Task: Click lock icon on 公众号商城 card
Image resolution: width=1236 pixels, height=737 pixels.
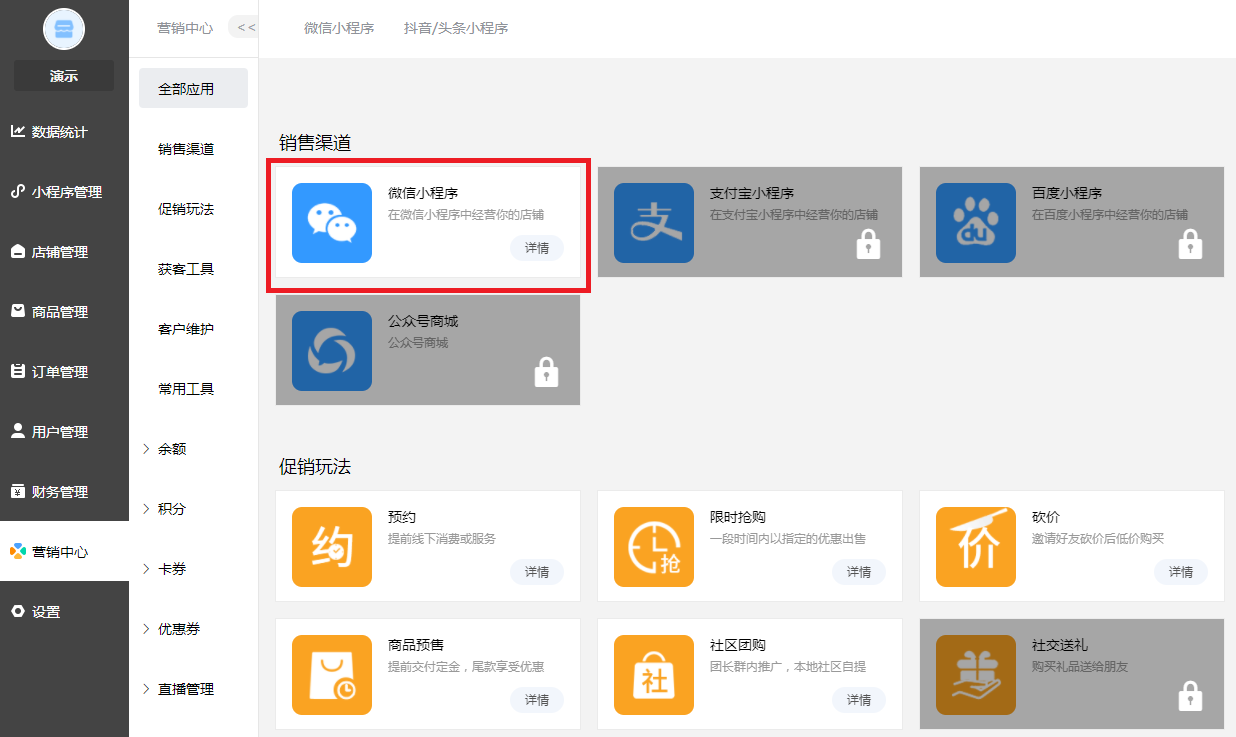Action: (546, 372)
